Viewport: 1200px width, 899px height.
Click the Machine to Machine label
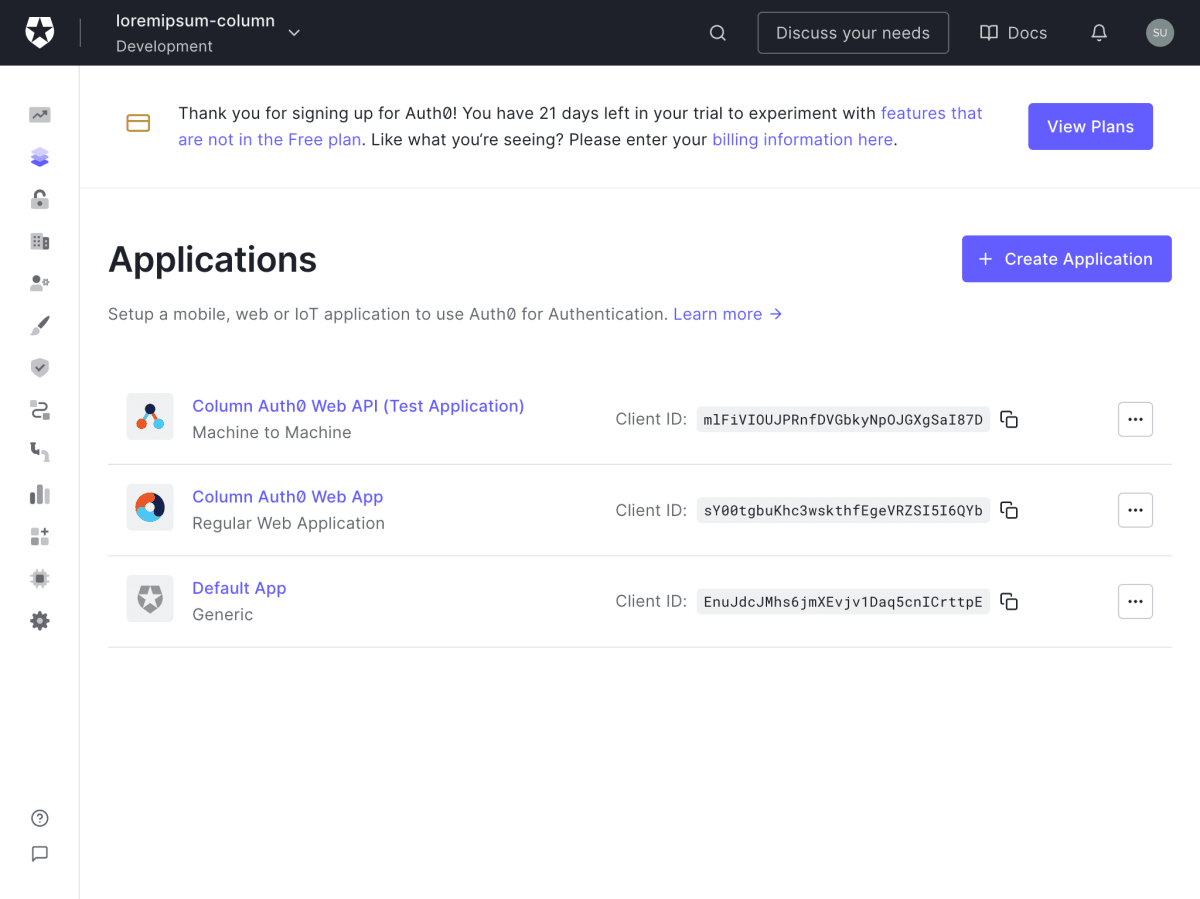pyautogui.click(x=272, y=432)
